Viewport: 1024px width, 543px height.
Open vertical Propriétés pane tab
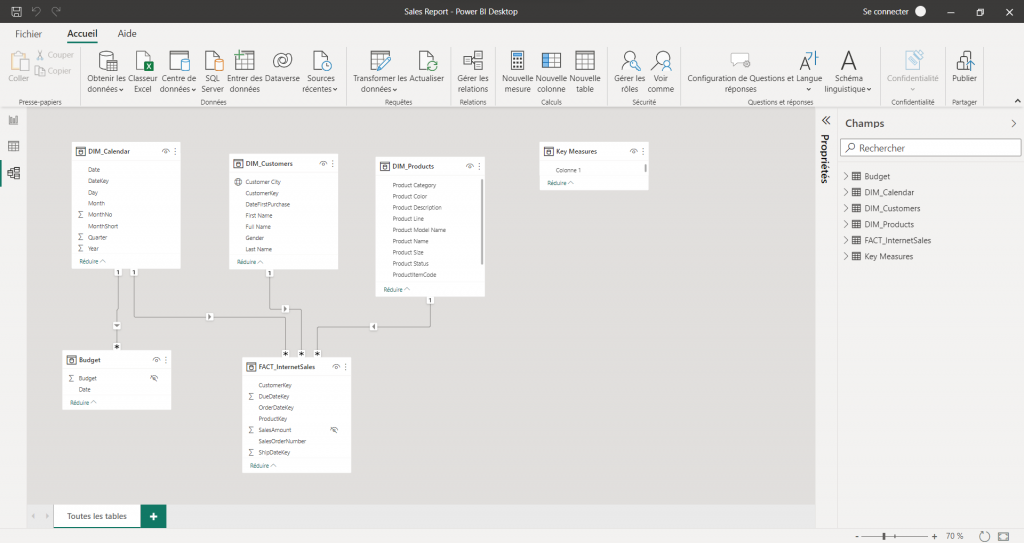tap(825, 159)
